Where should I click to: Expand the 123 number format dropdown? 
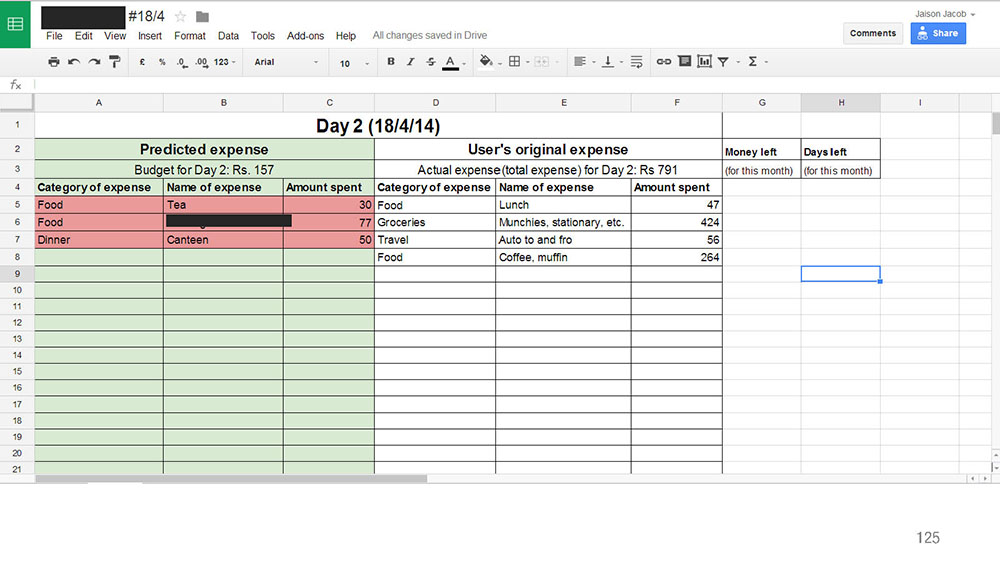(224, 62)
